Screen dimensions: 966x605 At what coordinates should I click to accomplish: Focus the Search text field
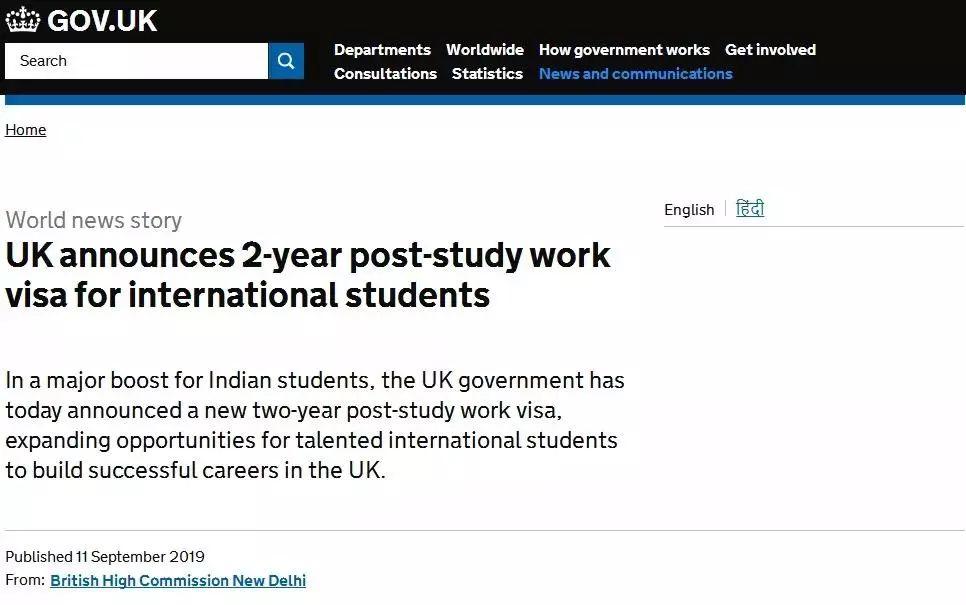(136, 61)
